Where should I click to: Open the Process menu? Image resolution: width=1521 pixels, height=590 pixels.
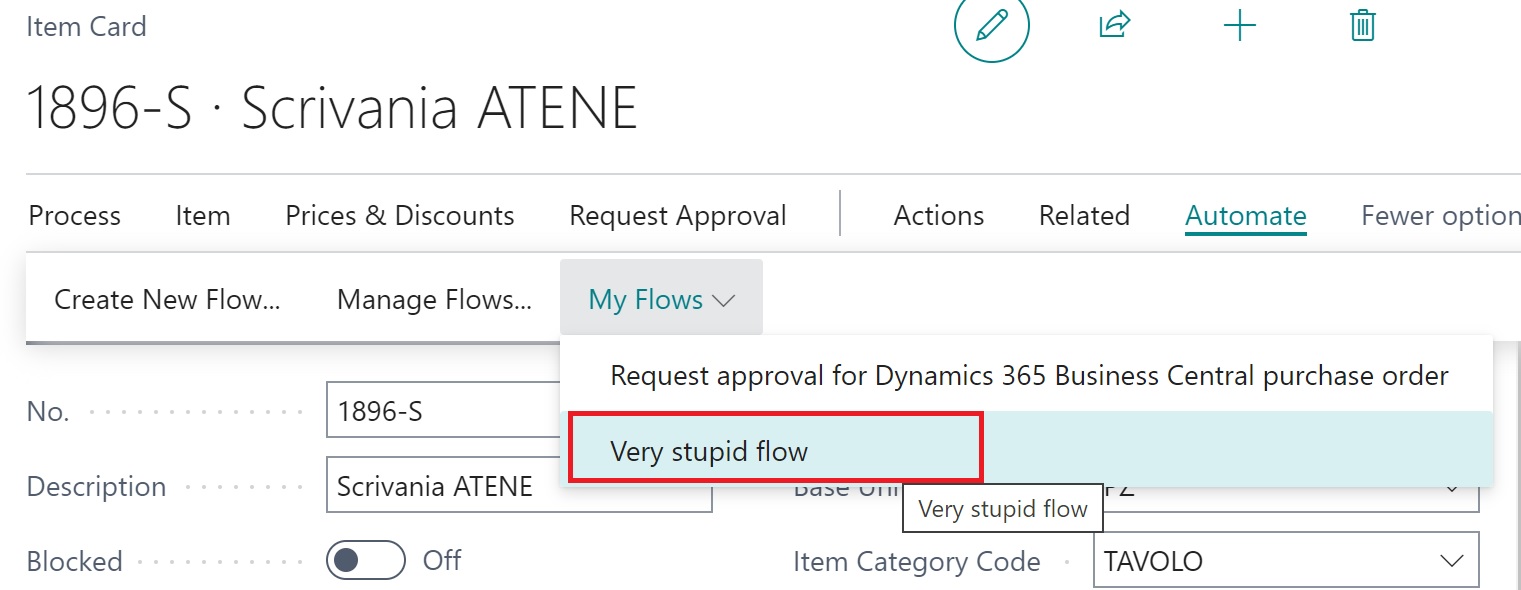coord(75,216)
